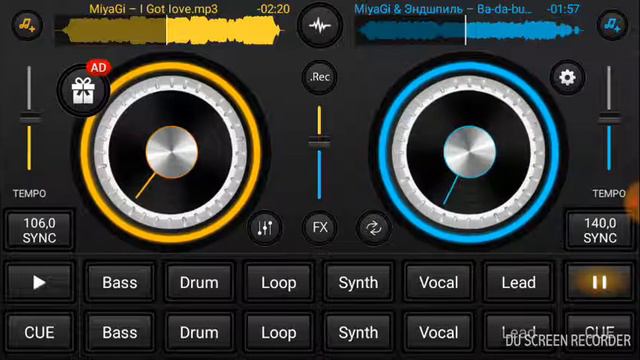The image size is (640, 360).
Task: Trigger the top row Drum pad
Action: click(x=199, y=282)
